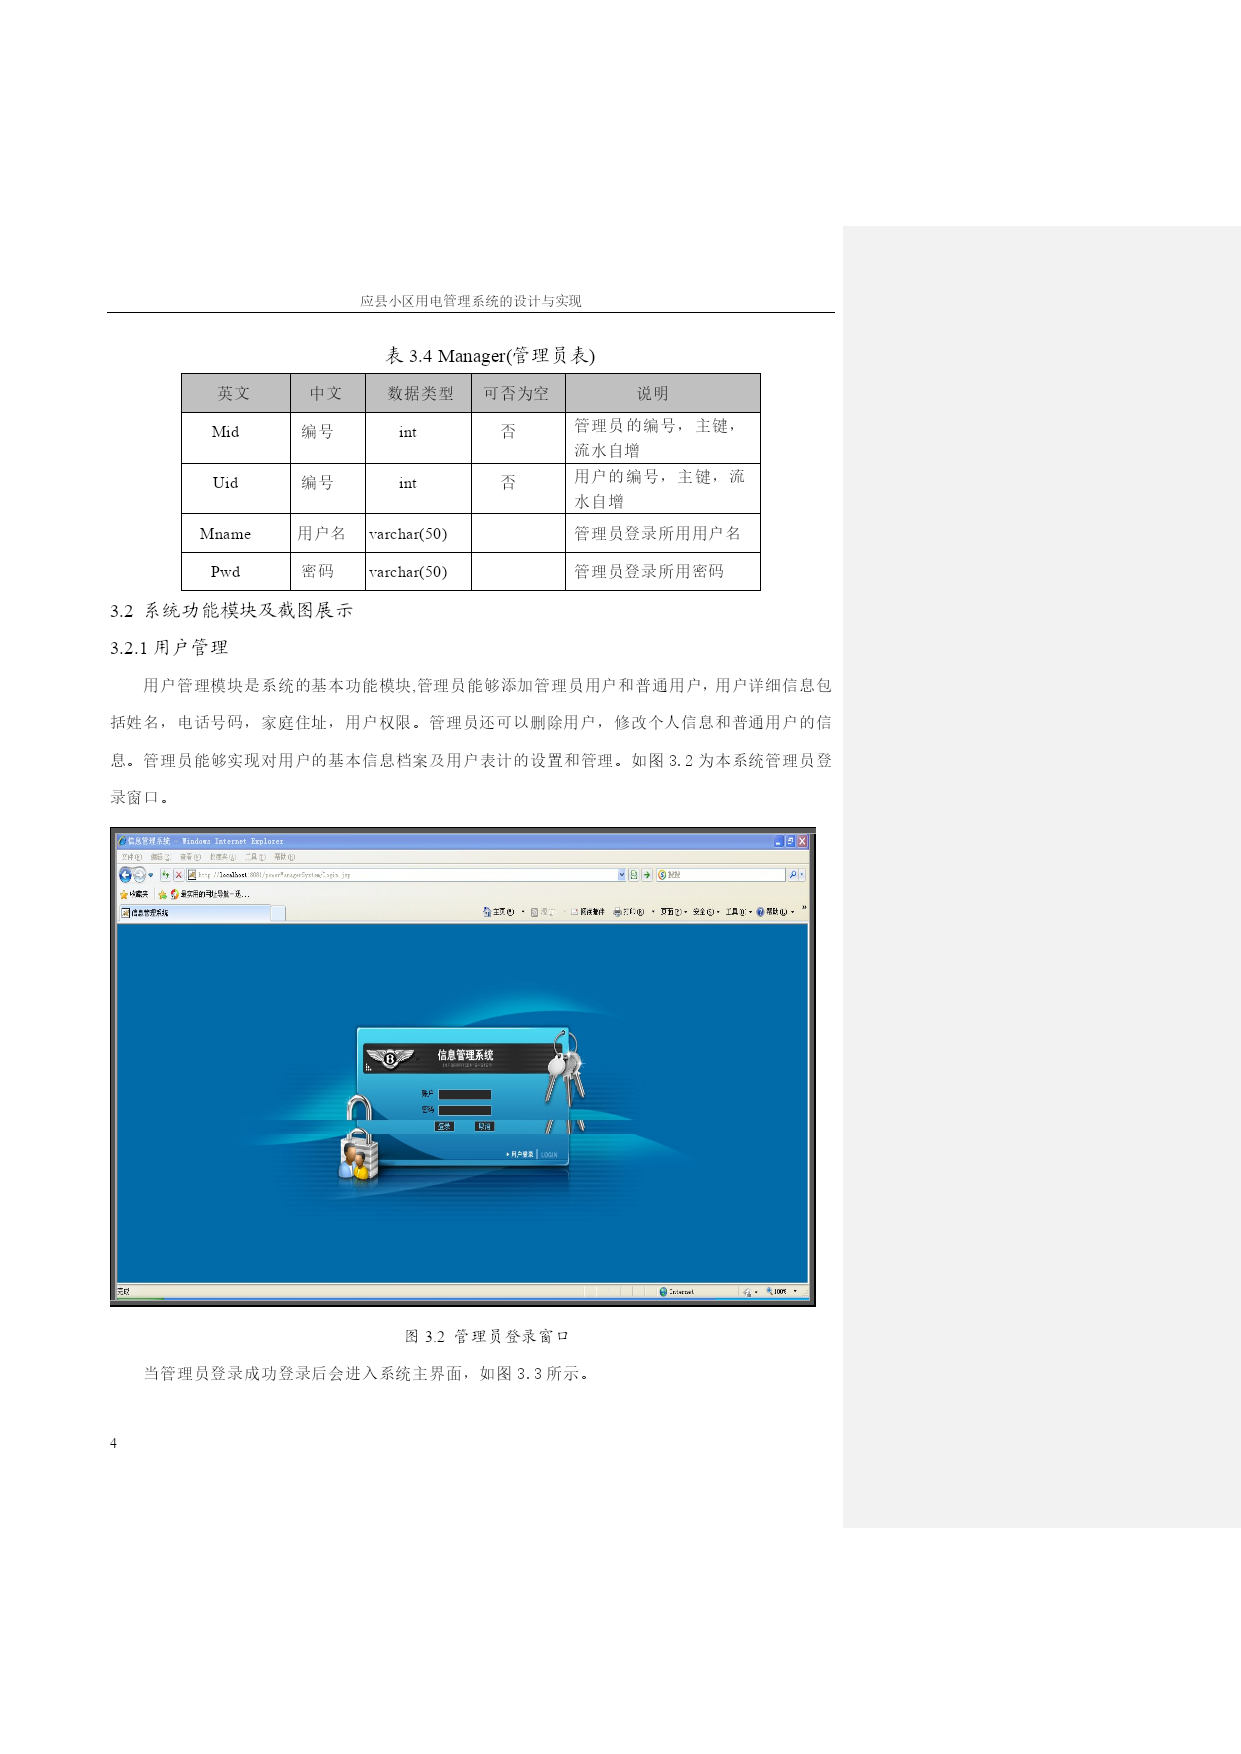Screen dimensions: 1241x1754
Task: Open the 查看 menu in Internet Explorer
Action: (x=190, y=857)
